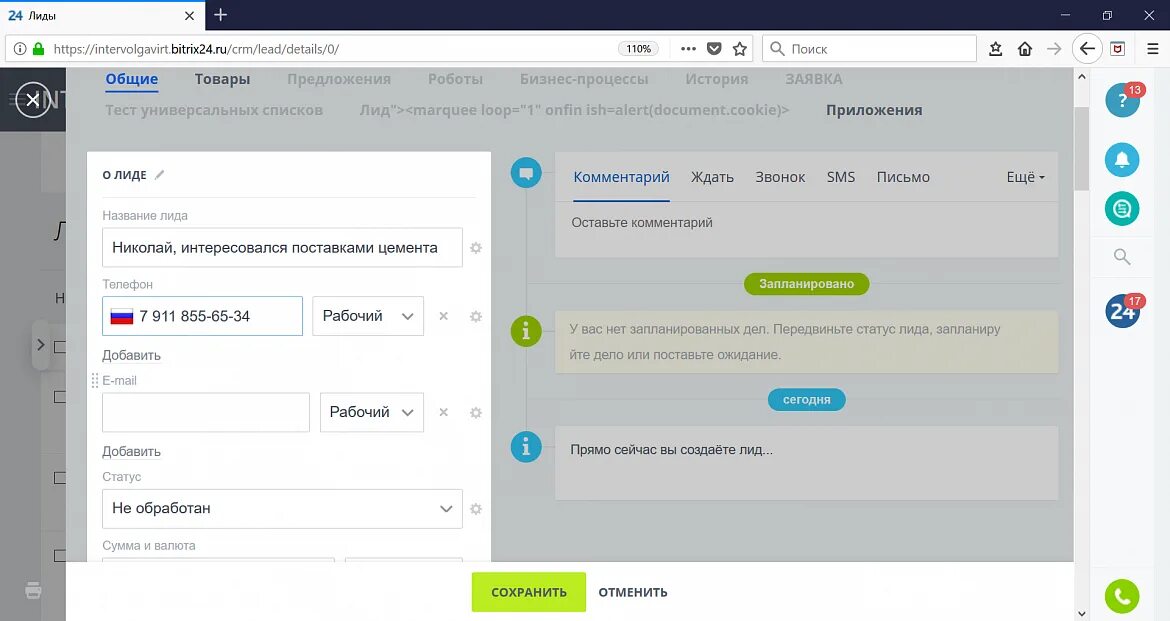Open gear settings for the Статус field
The width and height of the screenshot is (1170, 621).
pyautogui.click(x=475, y=509)
